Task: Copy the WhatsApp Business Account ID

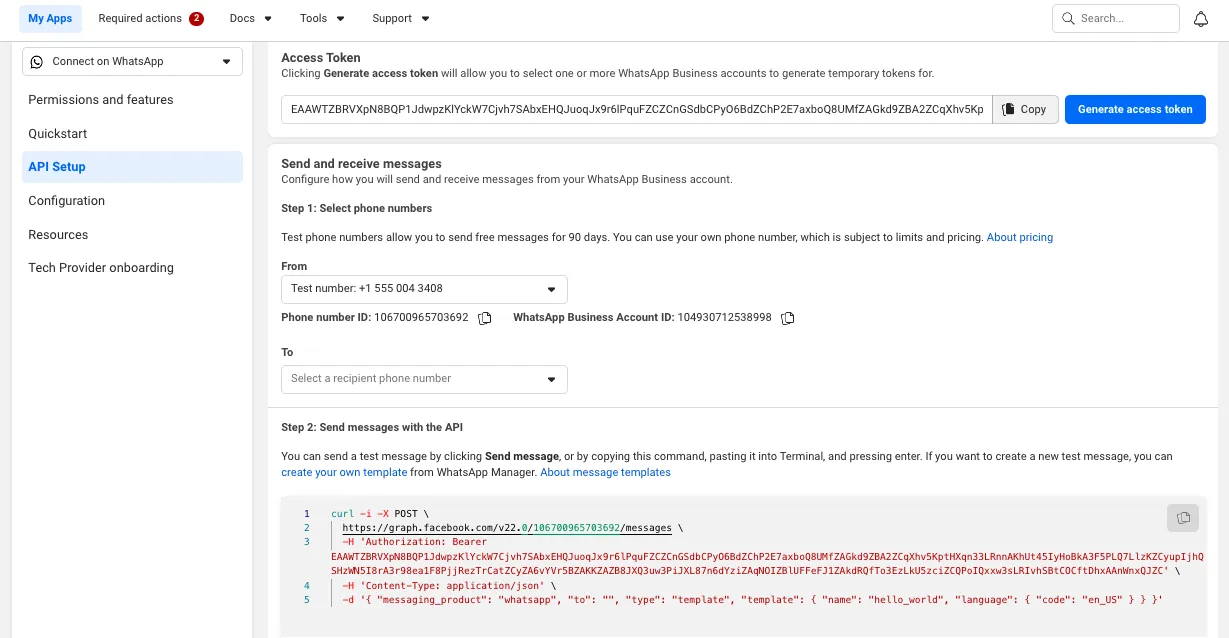Action: pyautogui.click(x=788, y=318)
